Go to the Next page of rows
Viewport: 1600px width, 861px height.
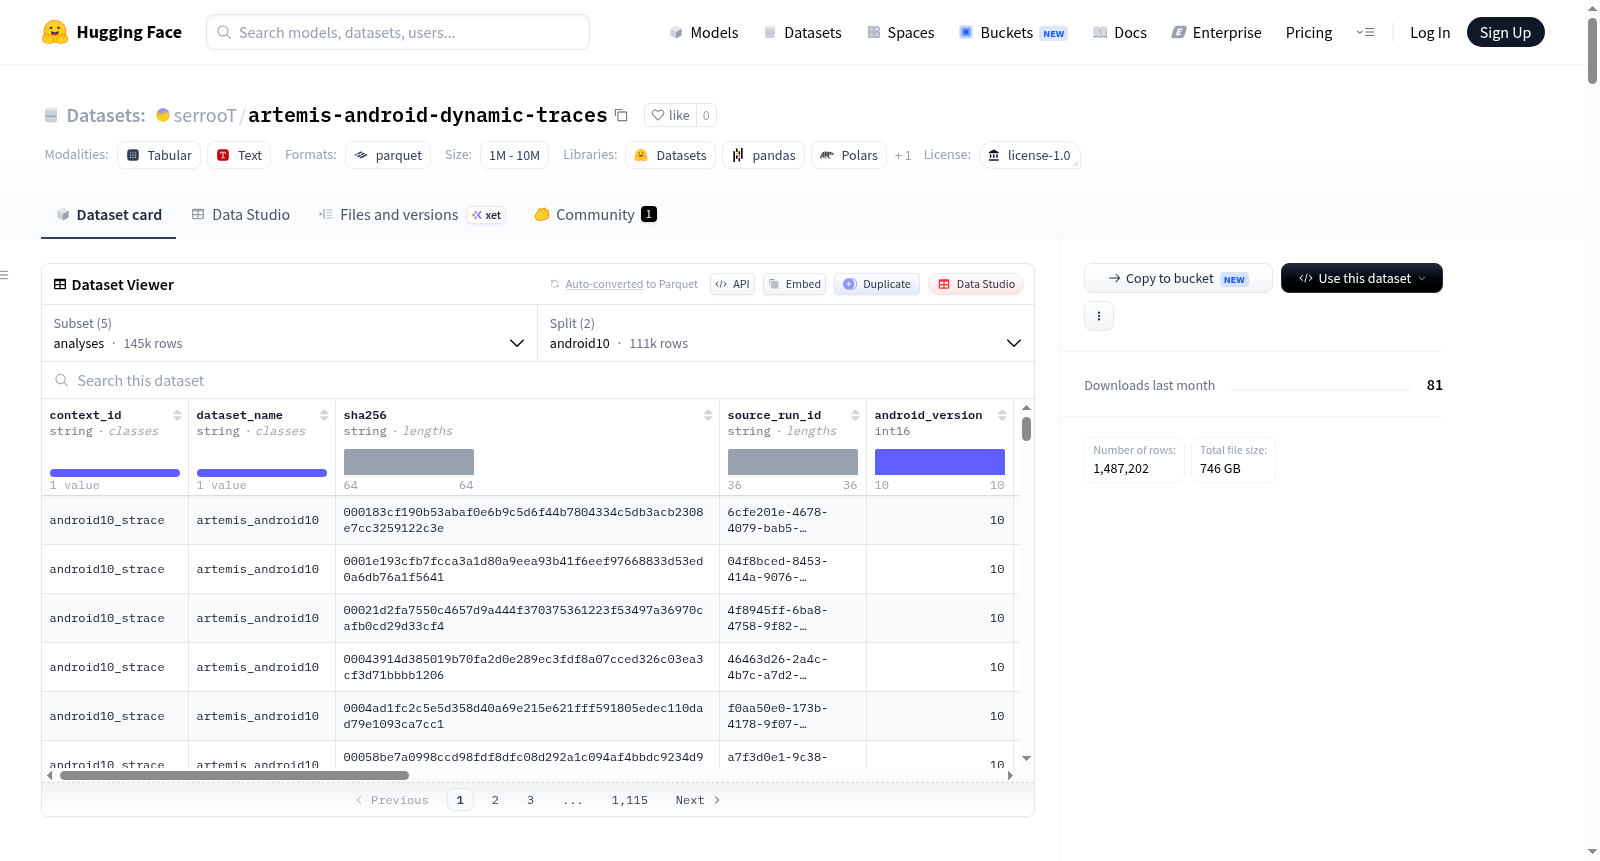point(698,800)
